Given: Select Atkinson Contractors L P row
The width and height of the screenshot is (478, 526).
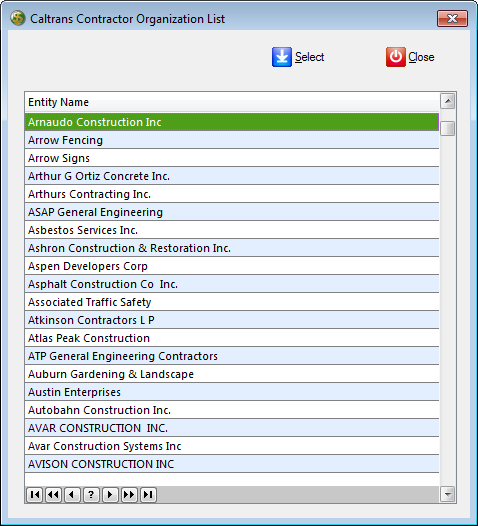Looking at the screenshot, I should pos(231,320).
